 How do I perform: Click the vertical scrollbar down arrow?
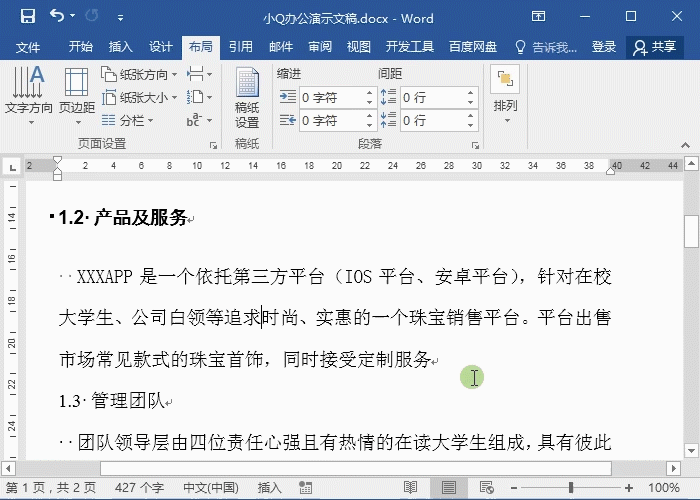tap(691, 450)
